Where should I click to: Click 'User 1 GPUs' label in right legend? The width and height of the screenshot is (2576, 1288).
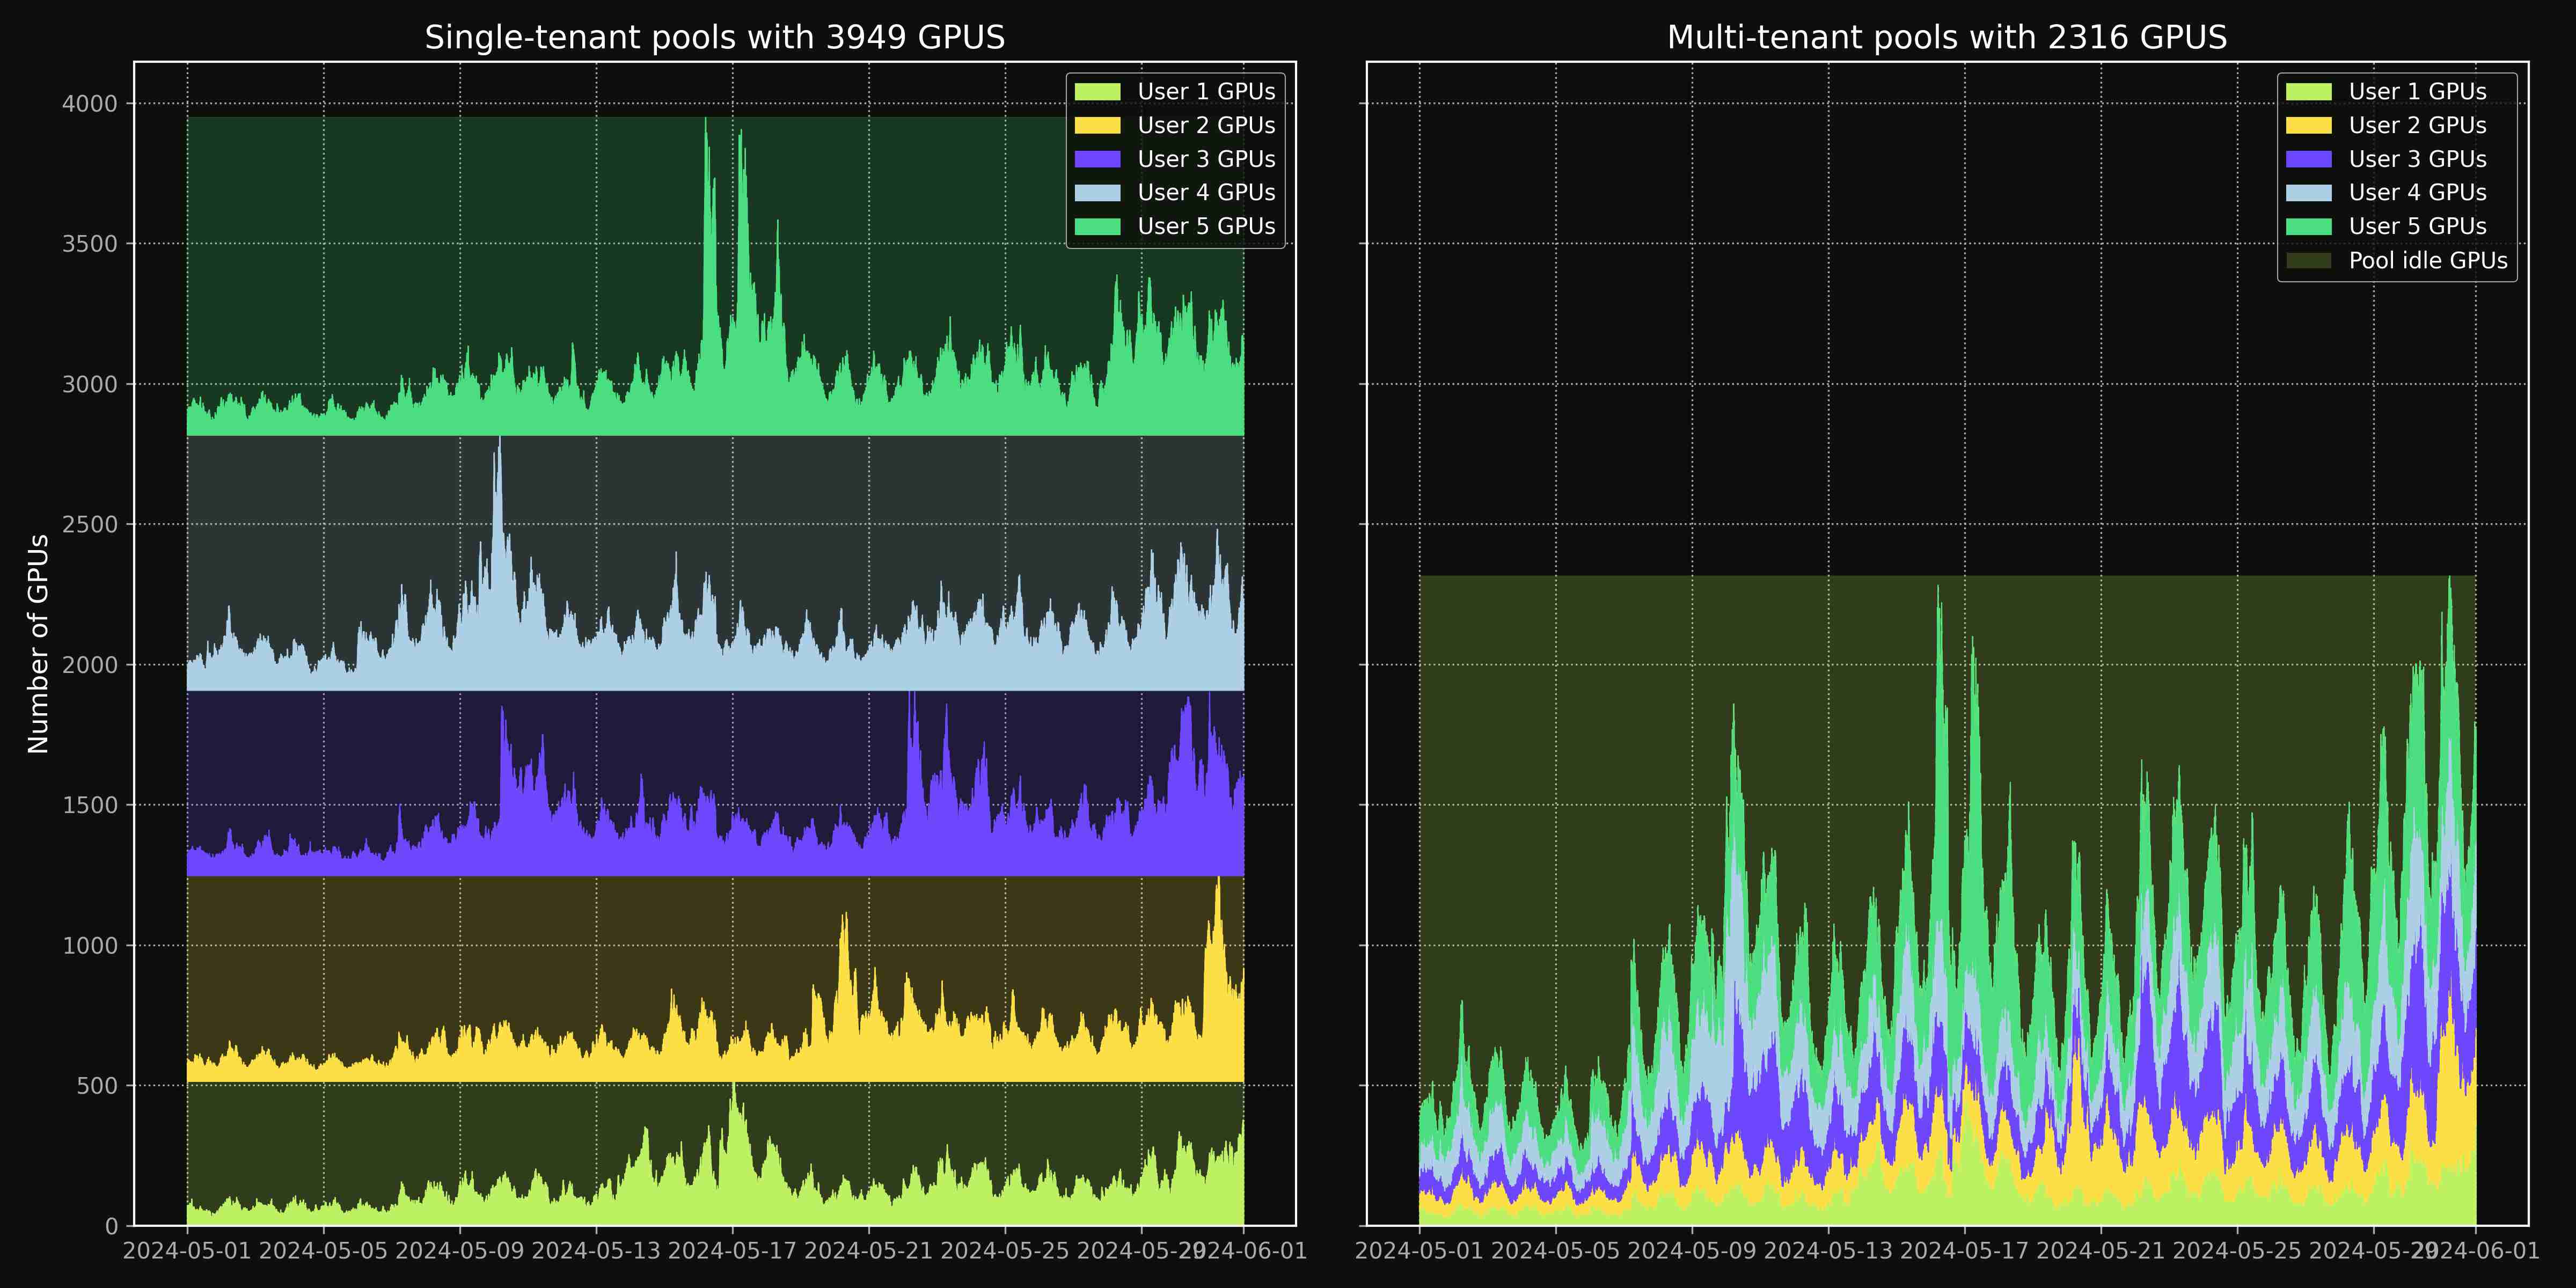(x=2418, y=92)
